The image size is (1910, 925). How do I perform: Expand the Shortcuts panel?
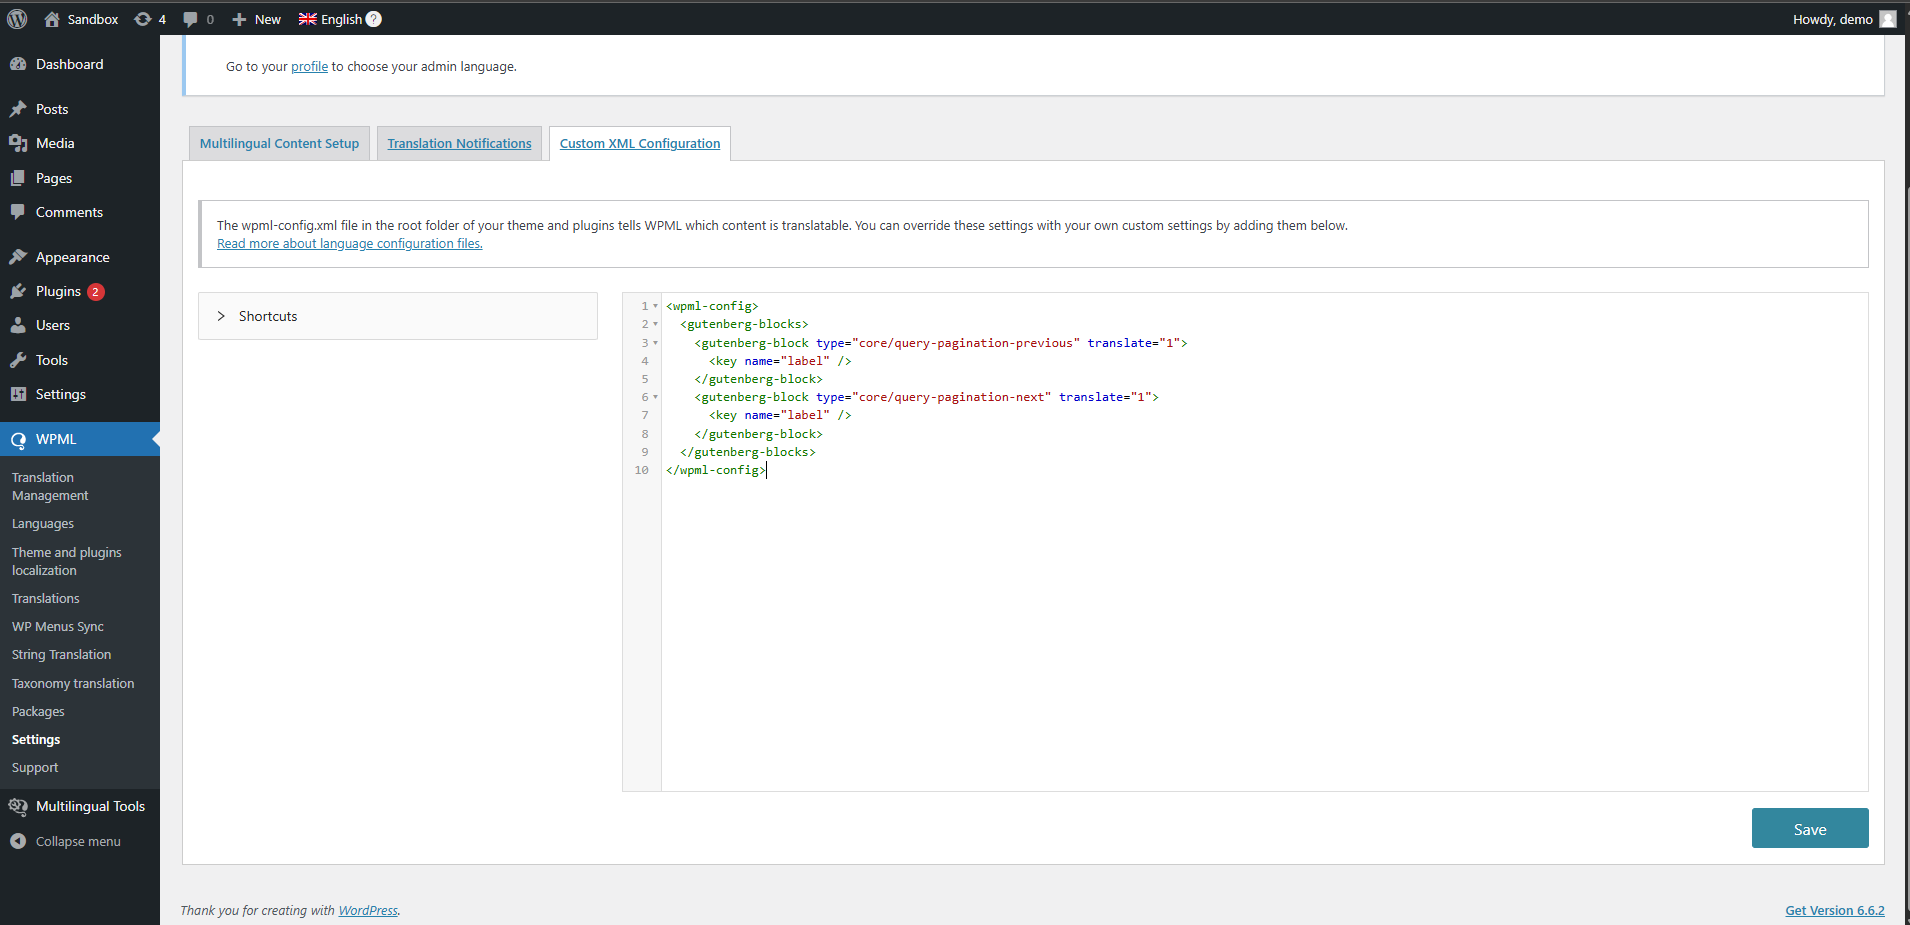tap(398, 316)
